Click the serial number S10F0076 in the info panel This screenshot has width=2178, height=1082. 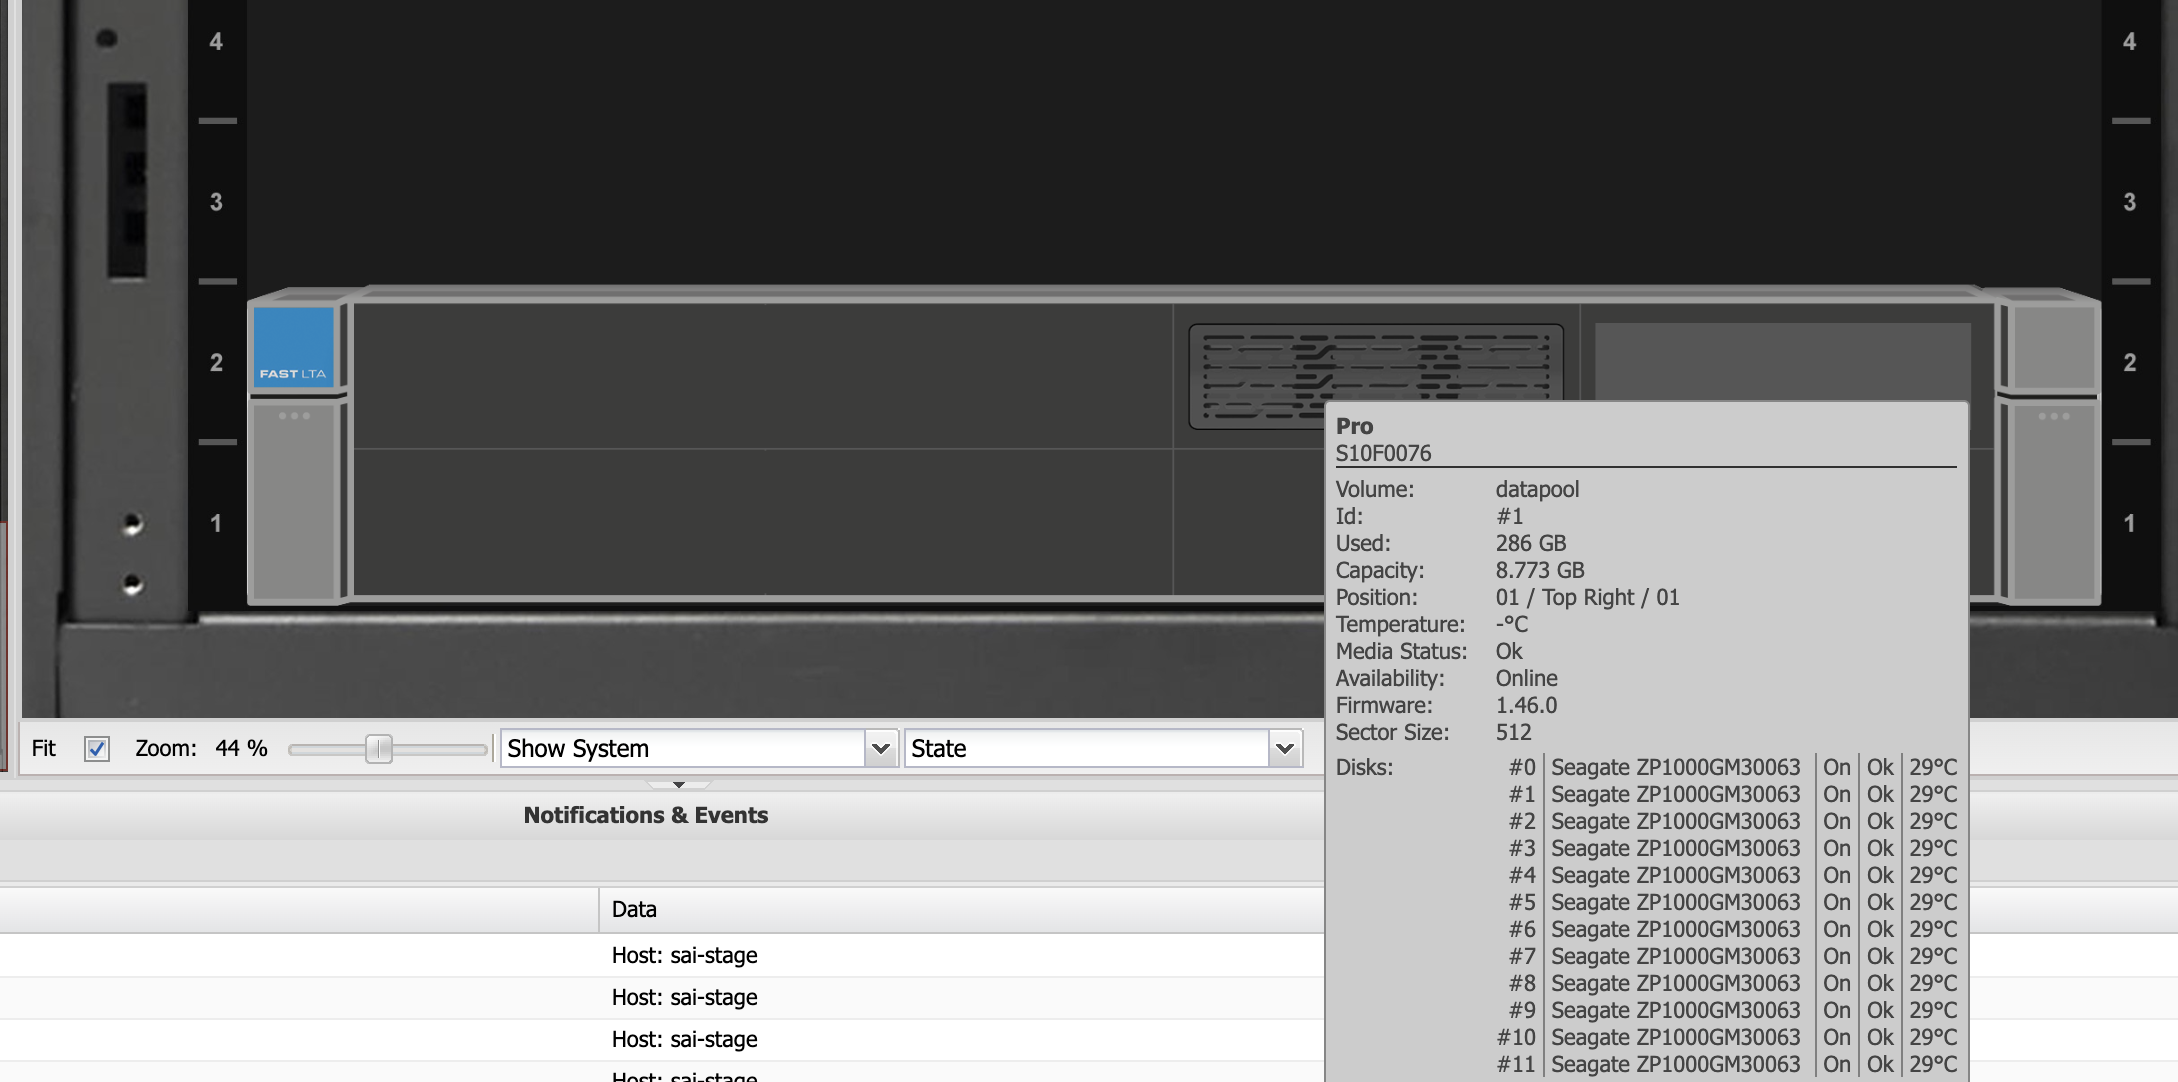(1384, 452)
